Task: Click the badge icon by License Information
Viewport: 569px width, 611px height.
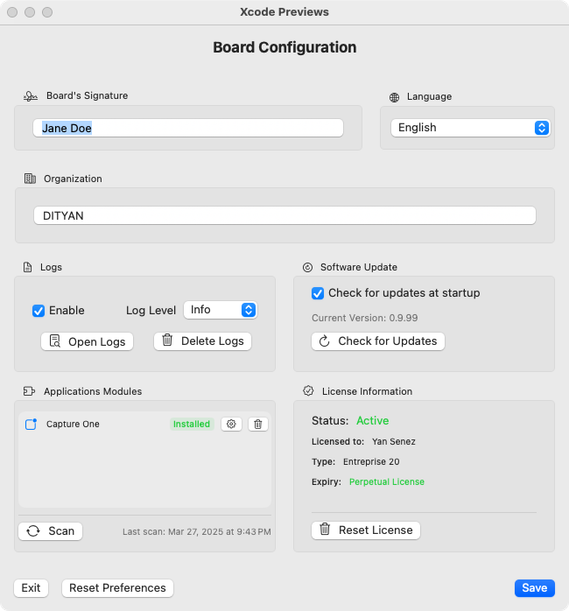Action: click(308, 391)
